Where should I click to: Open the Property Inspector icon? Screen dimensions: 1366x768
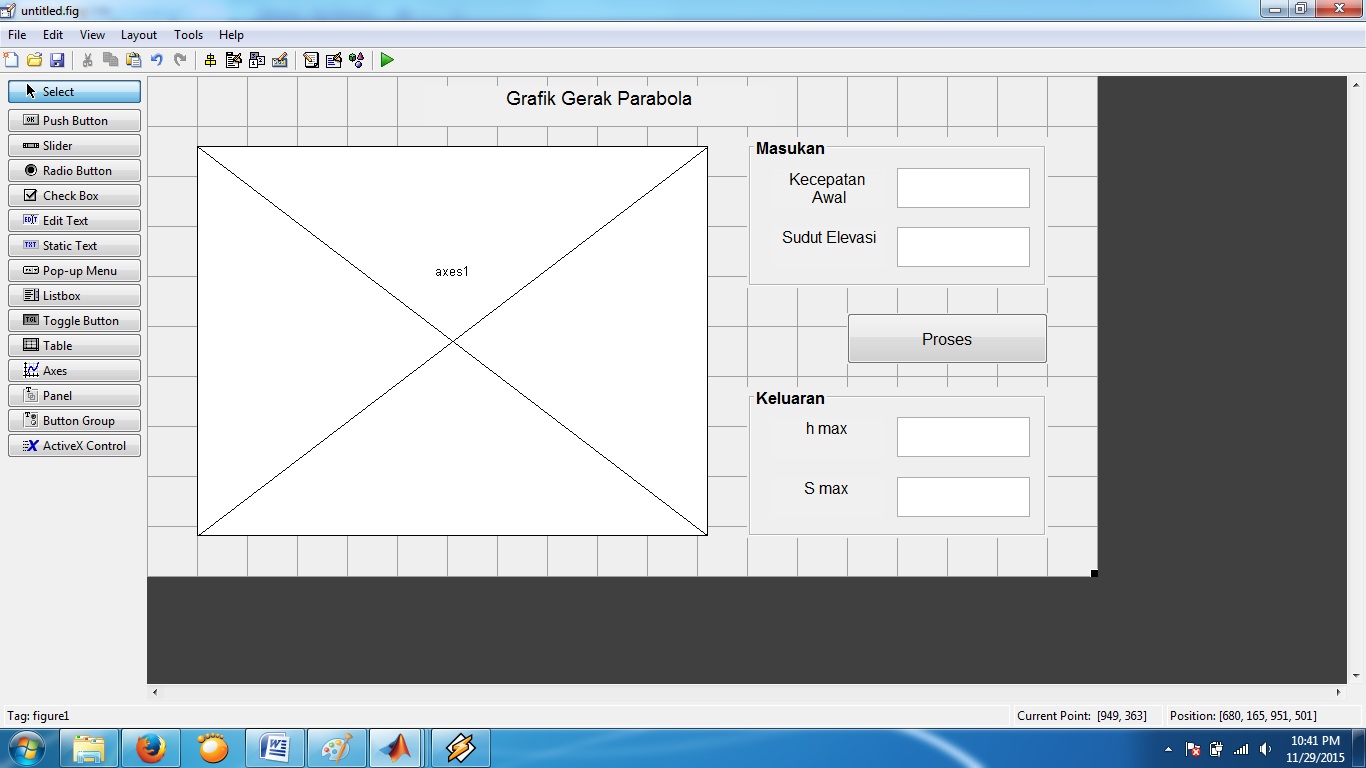pyautogui.click(x=334, y=60)
